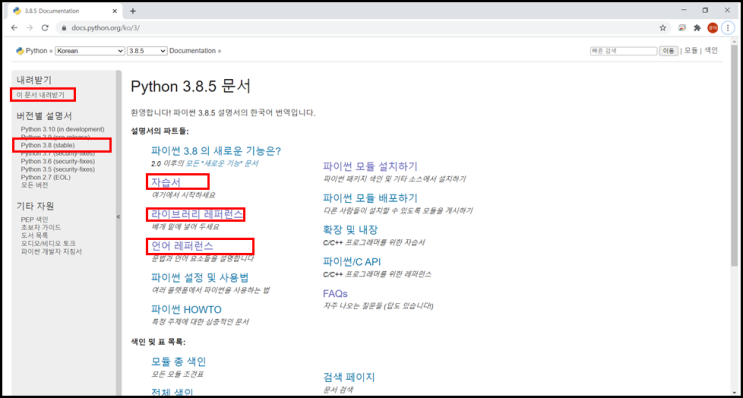Open the extensions puzzle icon
This screenshot has width=743, height=398.
(x=697, y=28)
